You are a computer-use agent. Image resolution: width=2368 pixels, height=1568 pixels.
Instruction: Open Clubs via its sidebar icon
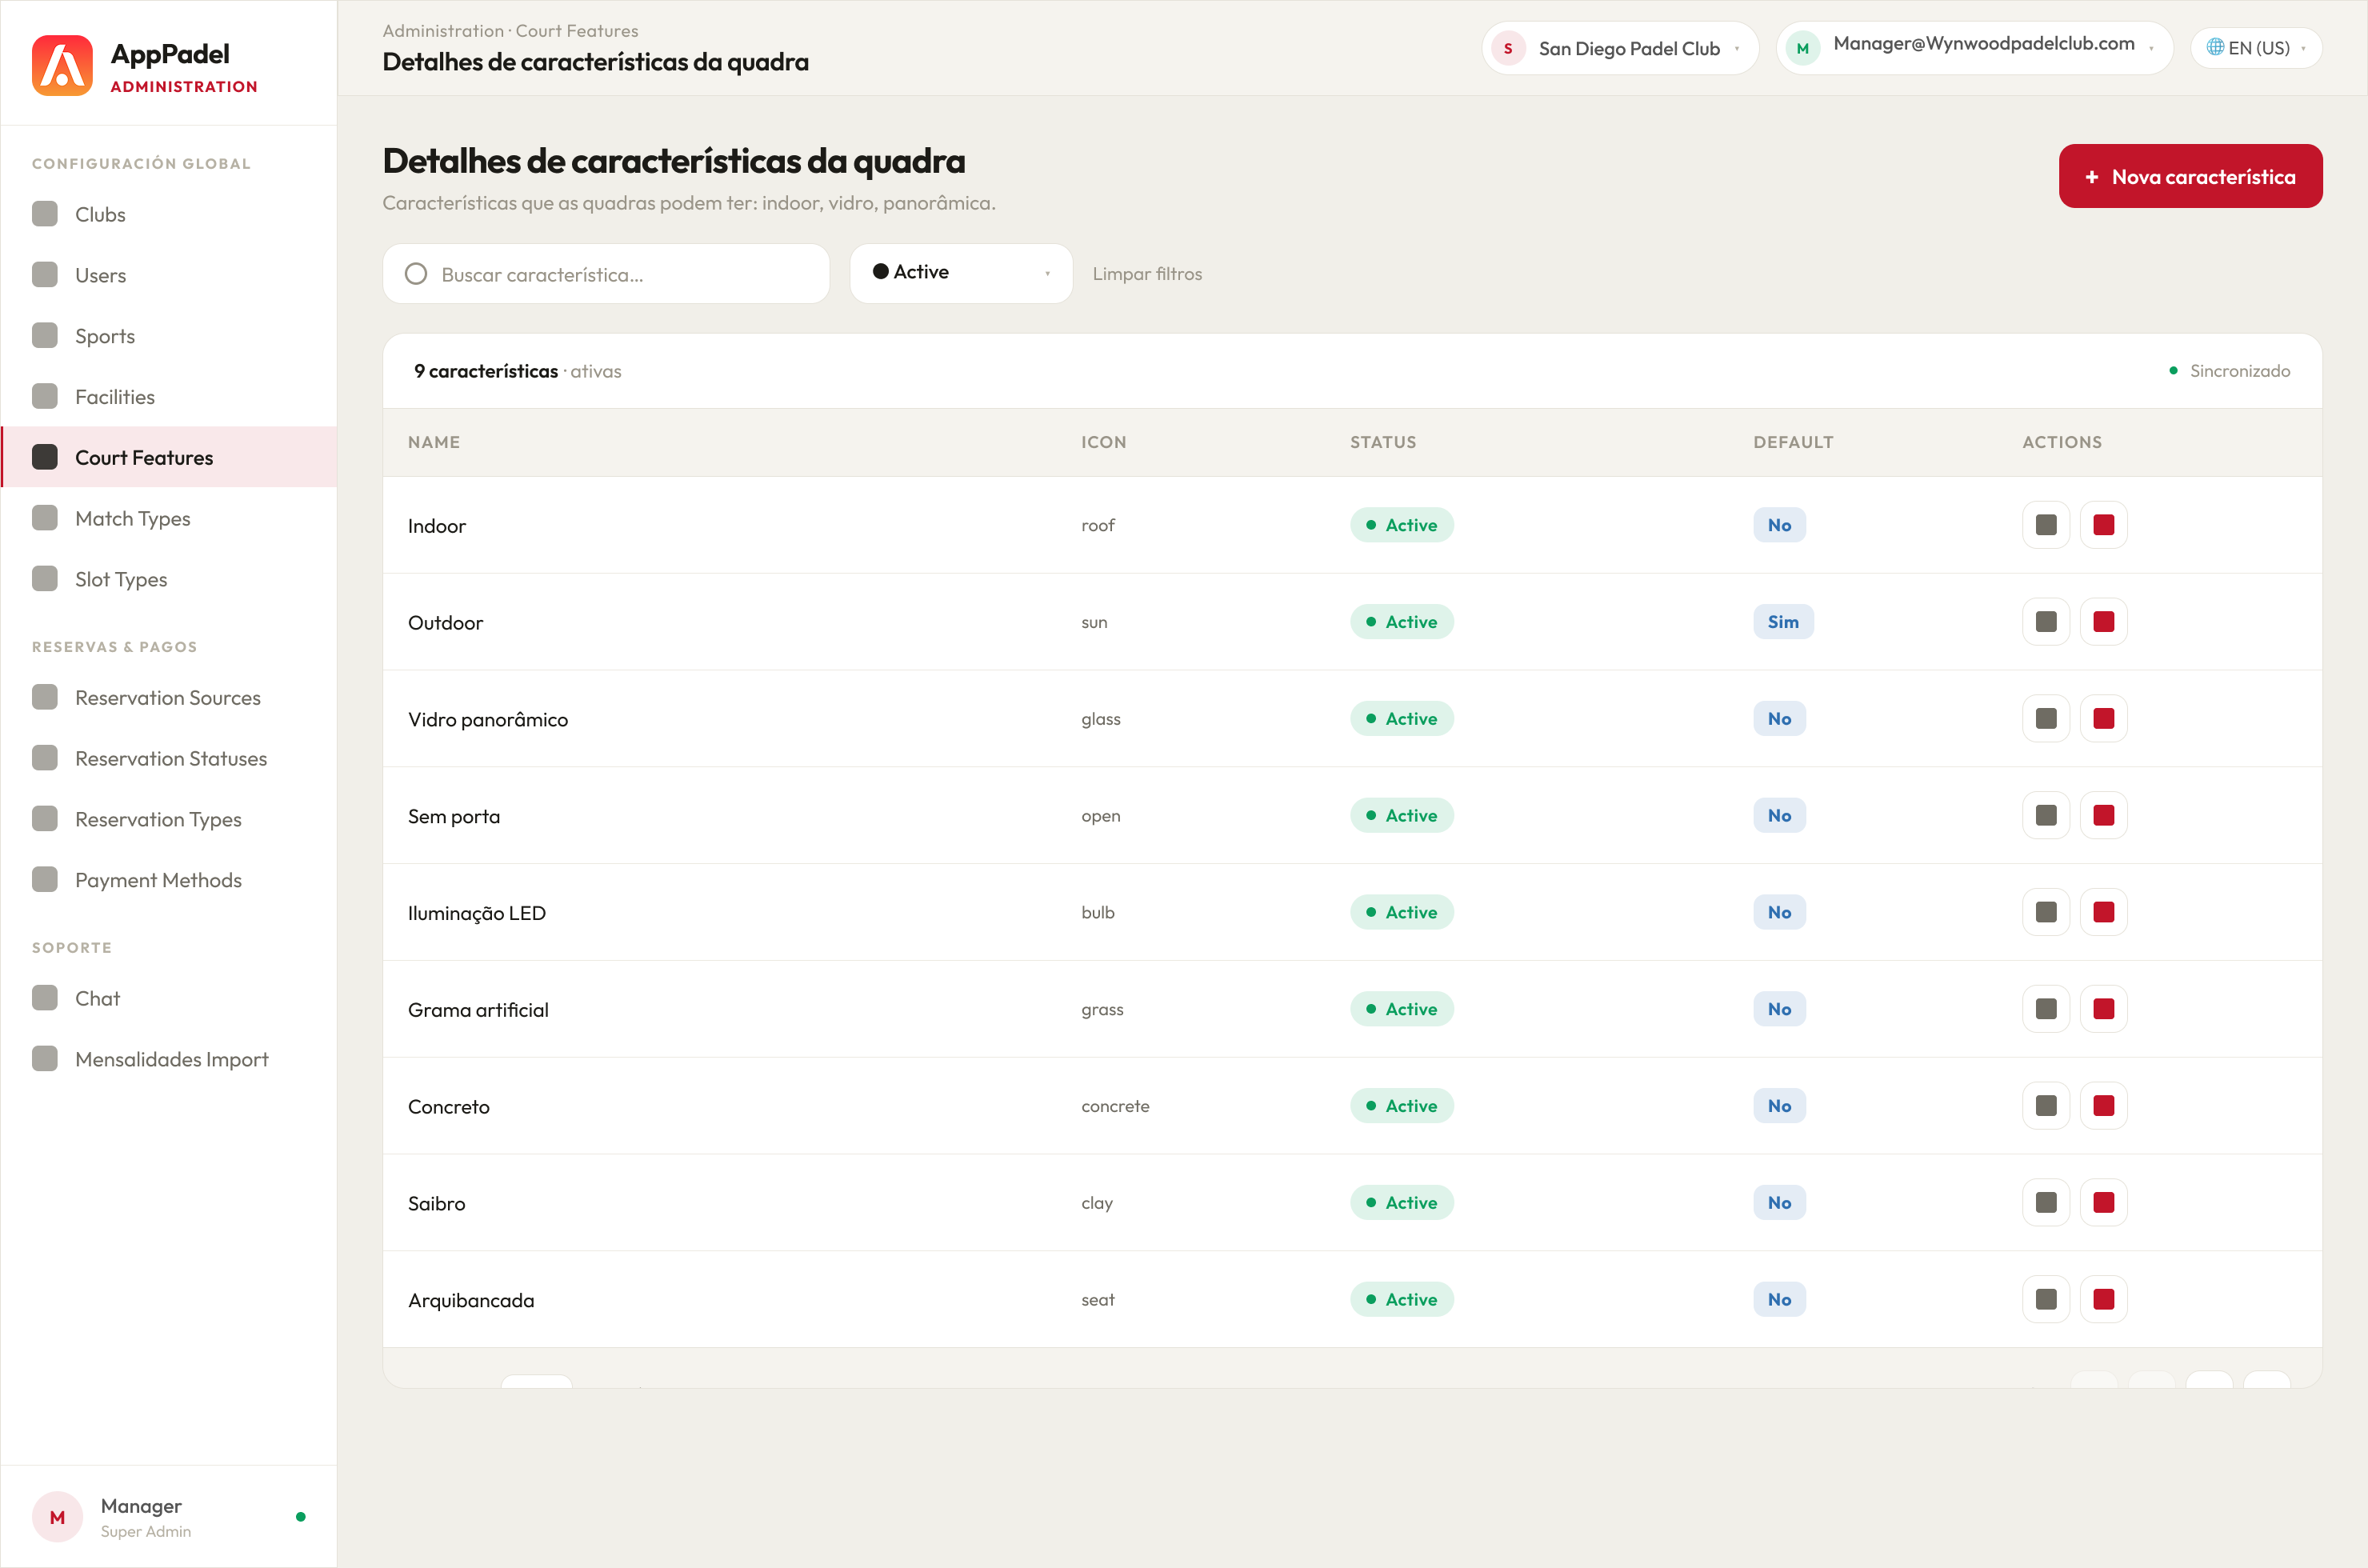(x=45, y=214)
